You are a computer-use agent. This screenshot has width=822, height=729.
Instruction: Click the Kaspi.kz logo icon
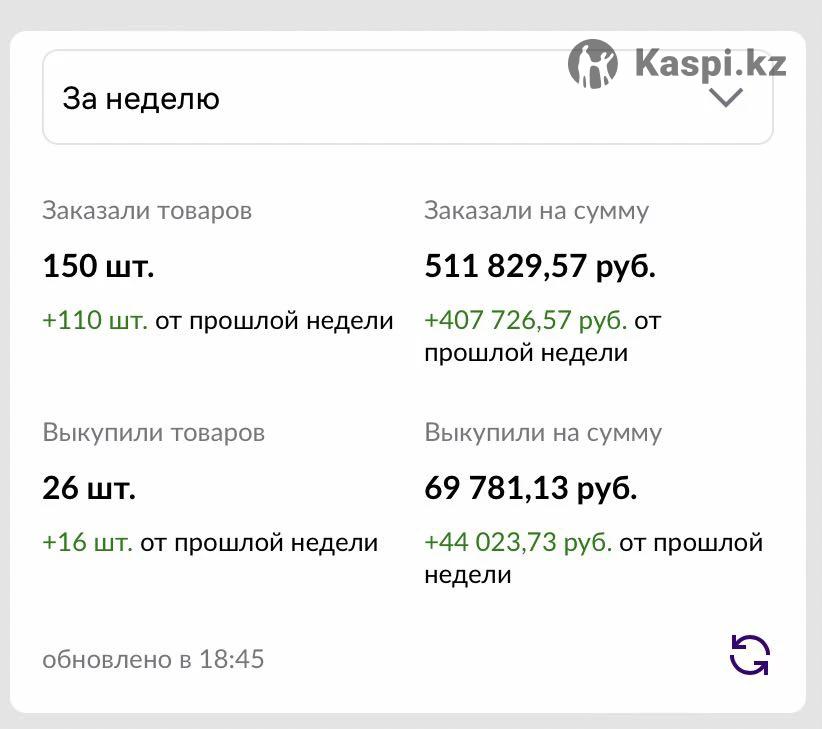(593, 64)
